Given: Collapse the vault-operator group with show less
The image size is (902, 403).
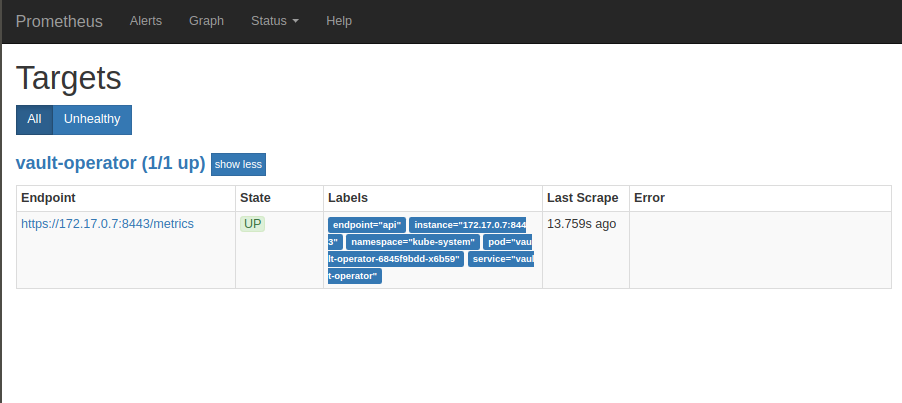Looking at the screenshot, I should tap(238, 164).
